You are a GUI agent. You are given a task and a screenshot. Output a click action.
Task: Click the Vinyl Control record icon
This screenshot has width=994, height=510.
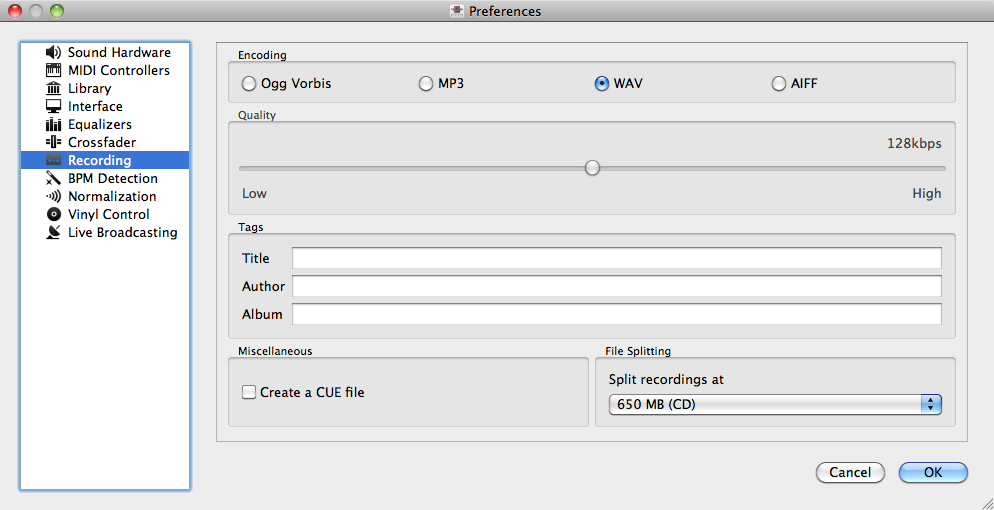pos(54,214)
